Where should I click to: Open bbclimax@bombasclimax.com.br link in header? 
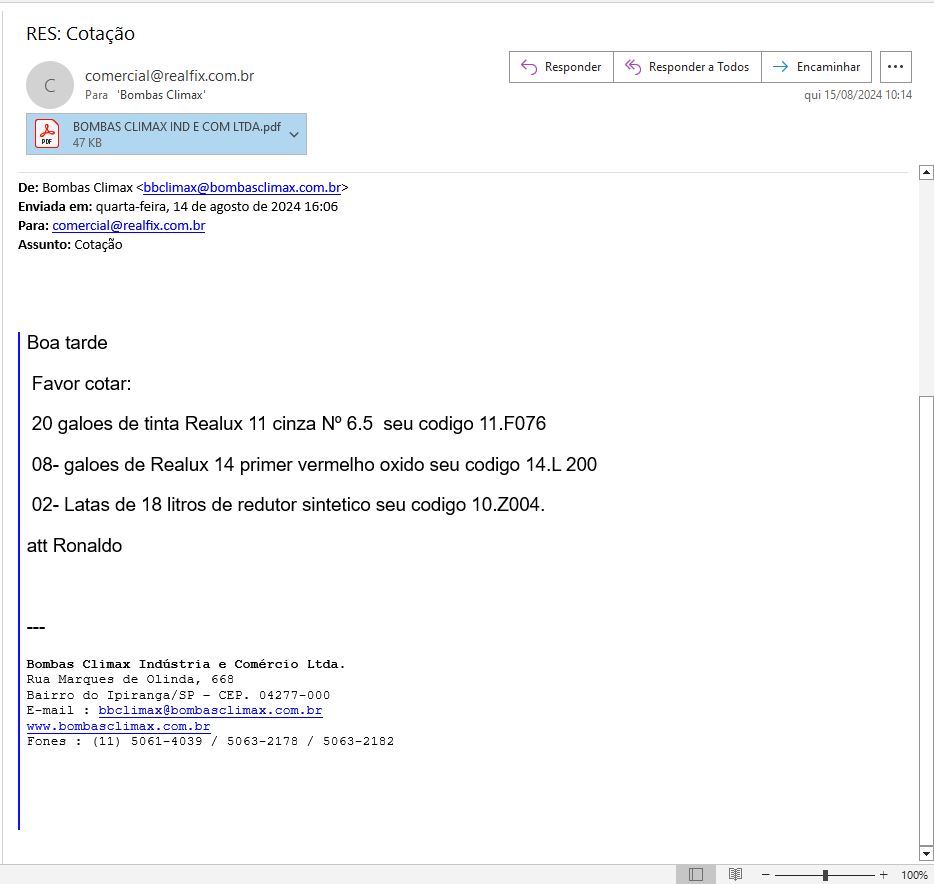click(243, 187)
